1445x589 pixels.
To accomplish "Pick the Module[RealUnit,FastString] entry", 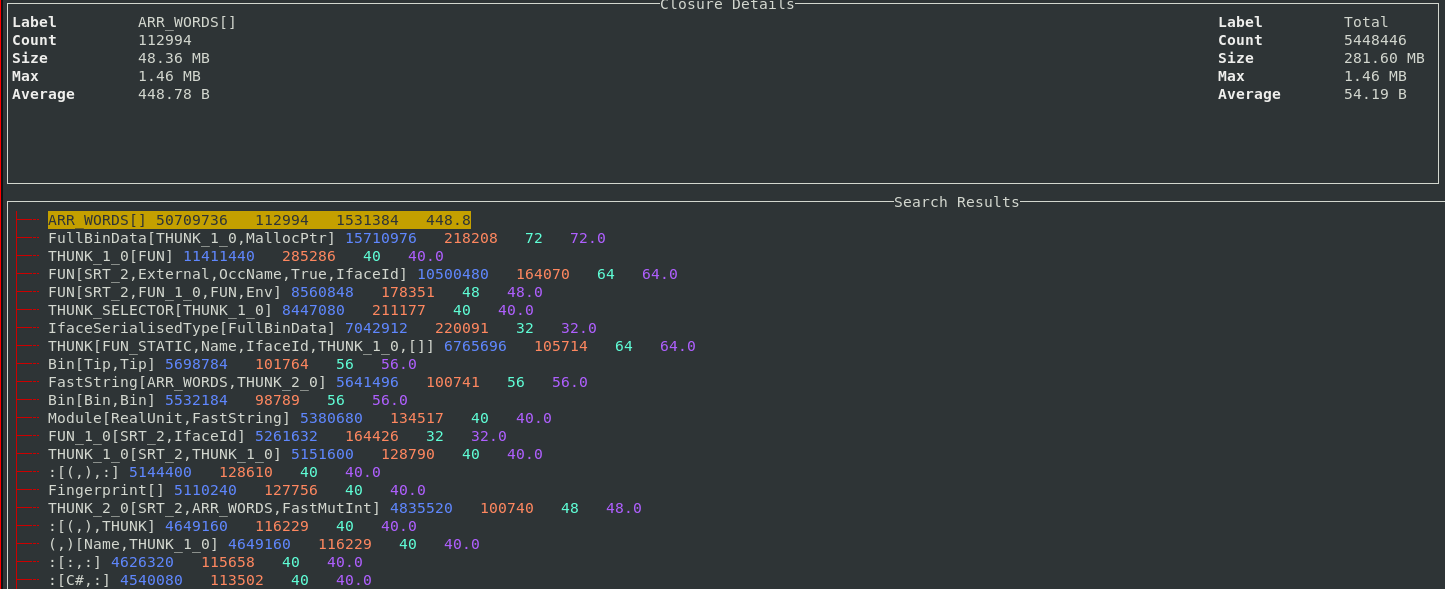I will click(x=169, y=418).
